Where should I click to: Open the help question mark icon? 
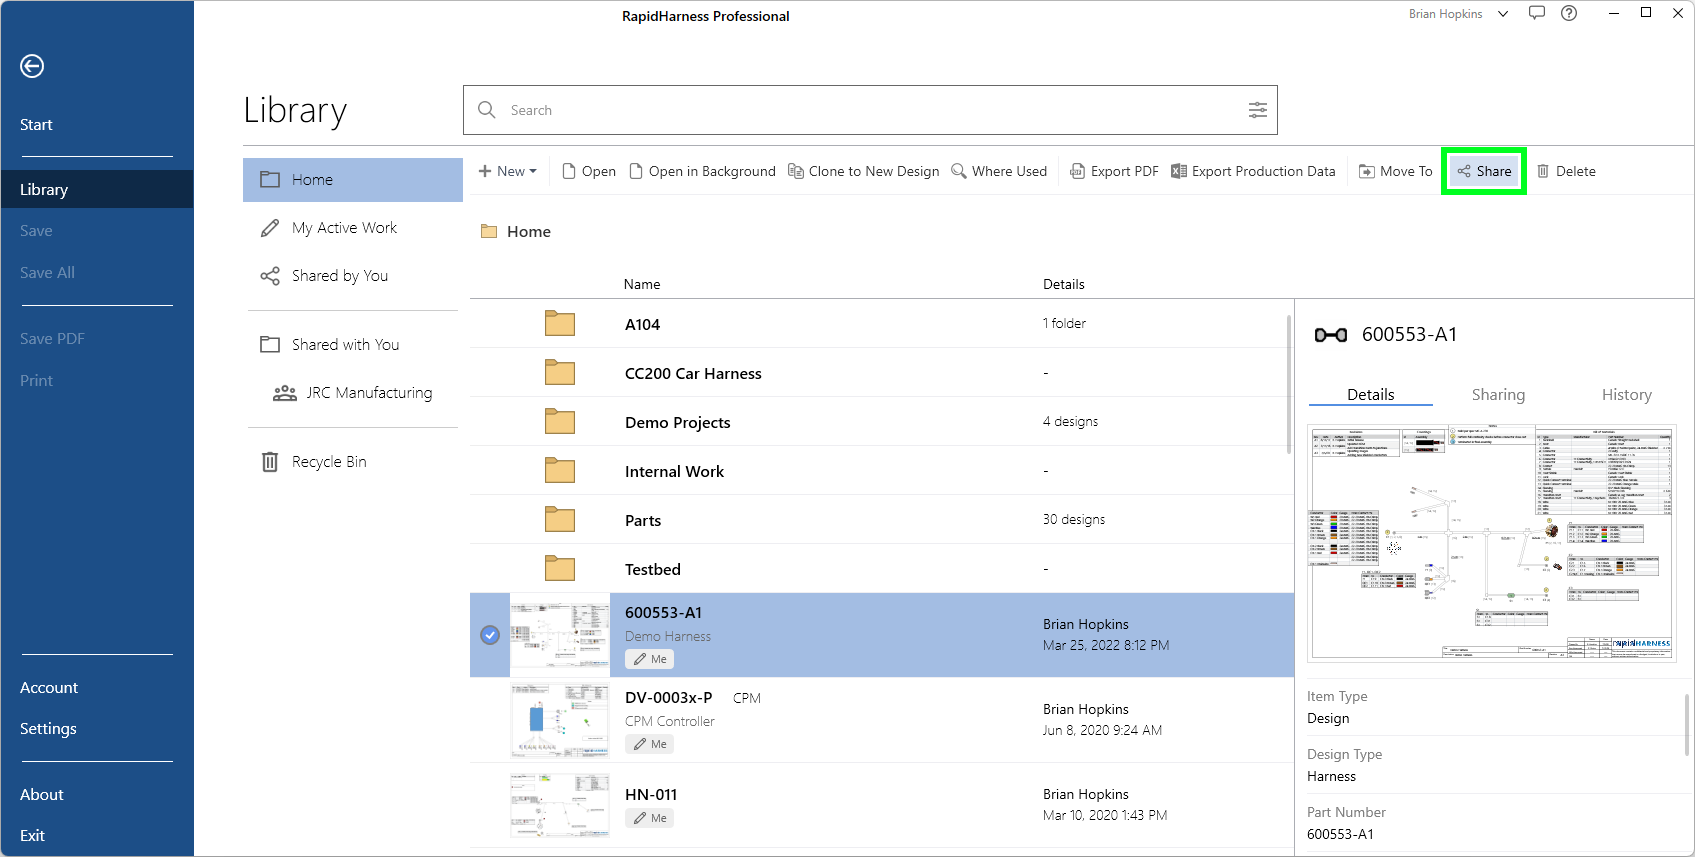(x=1569, y=13)
